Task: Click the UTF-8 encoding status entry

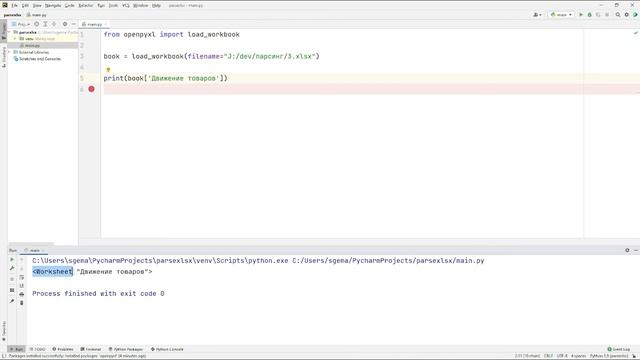Action: click(x=562, y=356)
